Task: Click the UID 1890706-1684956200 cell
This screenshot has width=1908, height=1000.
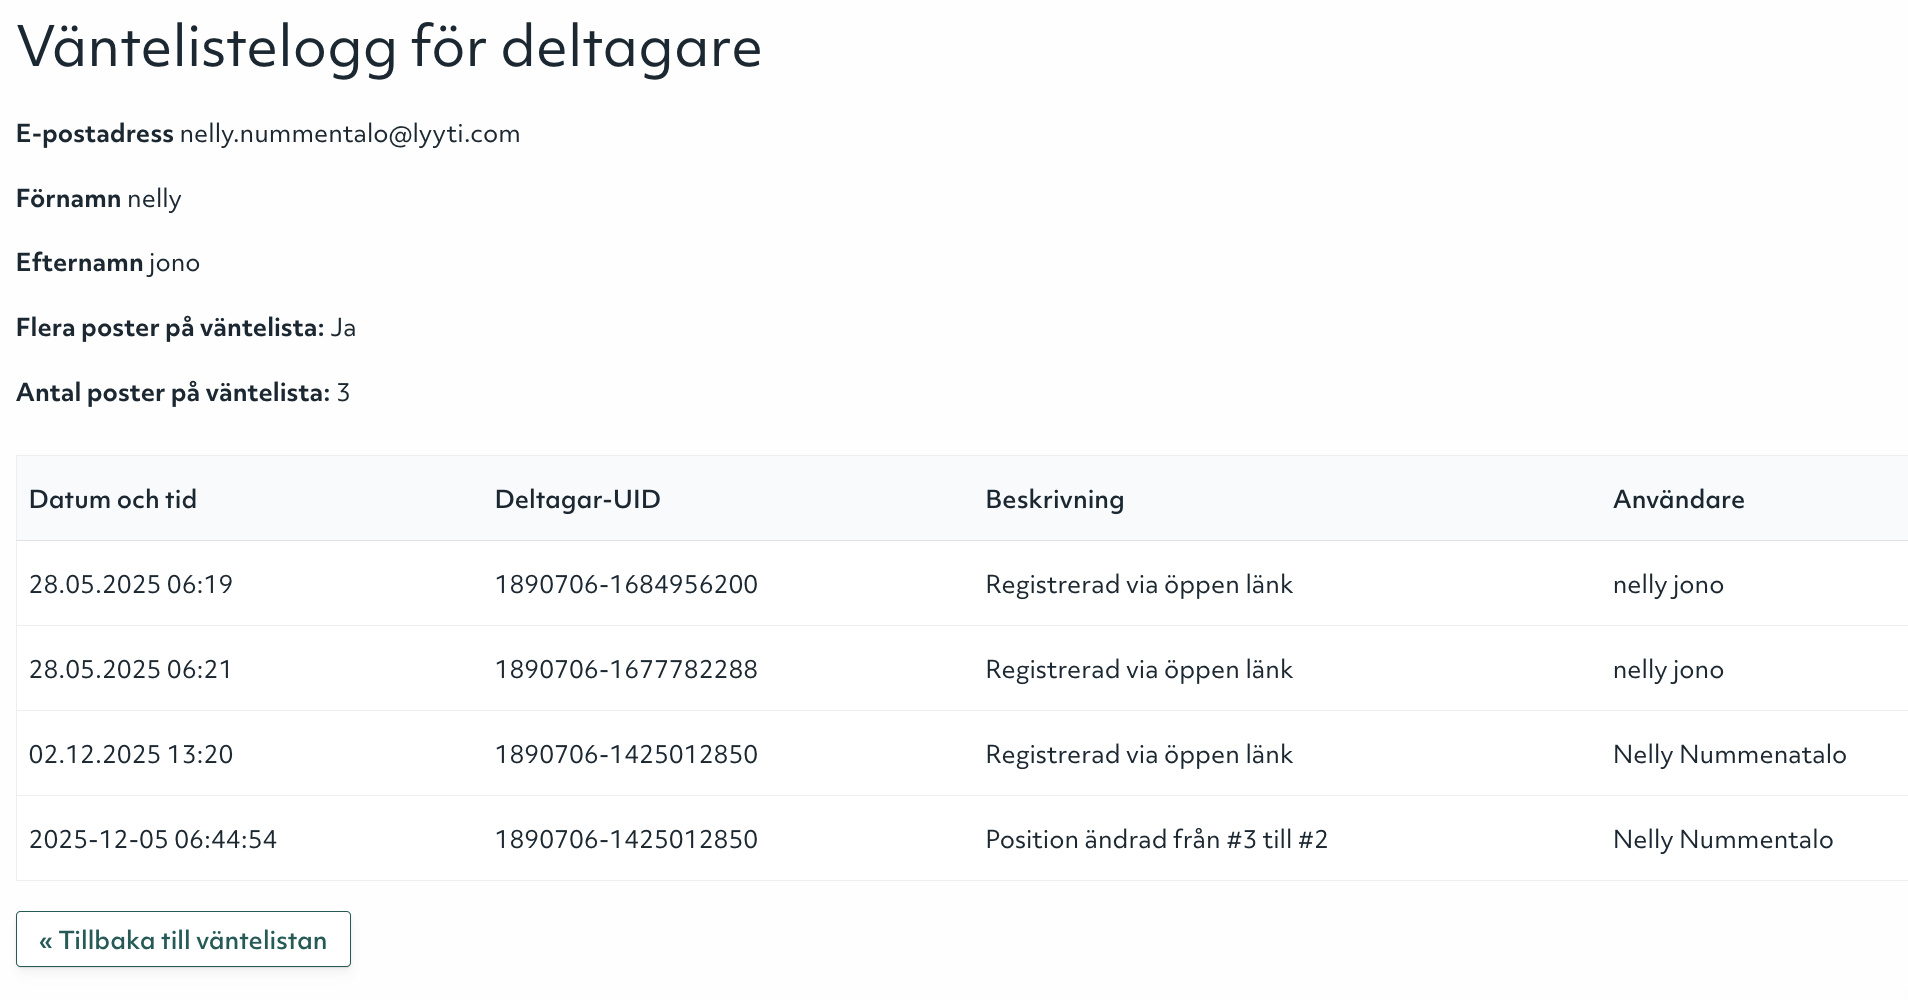Action: 626,584
